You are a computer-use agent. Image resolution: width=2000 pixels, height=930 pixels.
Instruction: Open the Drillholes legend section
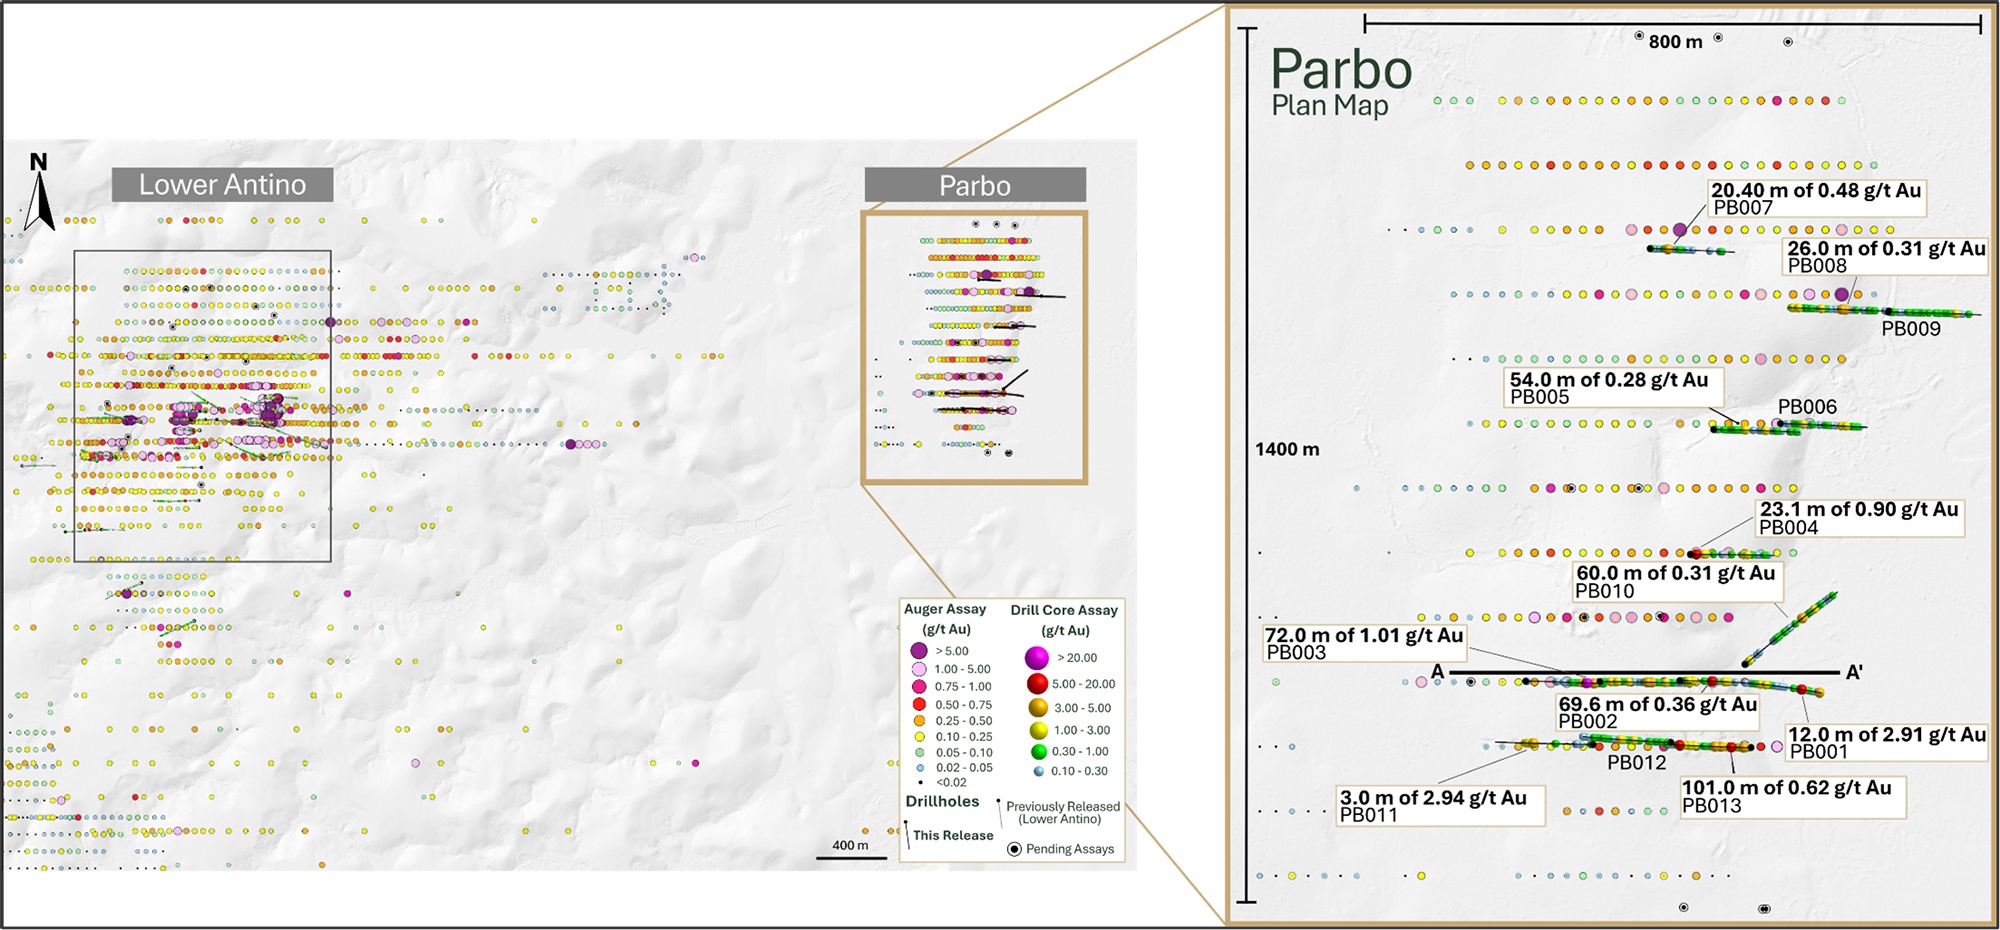pos(943,801)
